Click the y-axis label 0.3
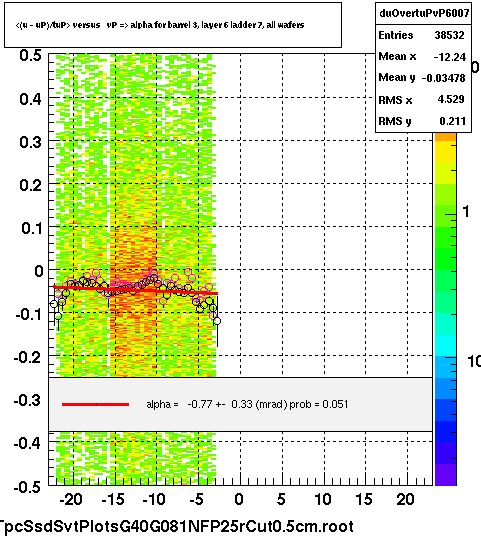Viewport: 481px width, 539px height. (x=31, y=142)
